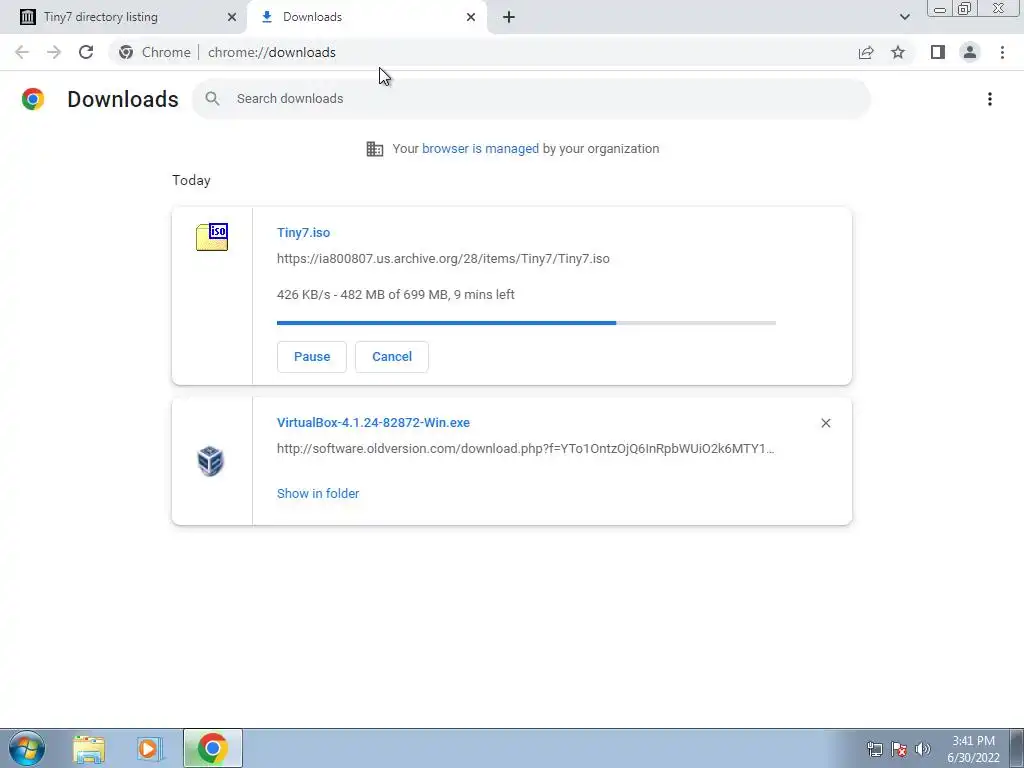
Task: Click the Tiny7.iso archive.org source URL
Action: (443, 259)
